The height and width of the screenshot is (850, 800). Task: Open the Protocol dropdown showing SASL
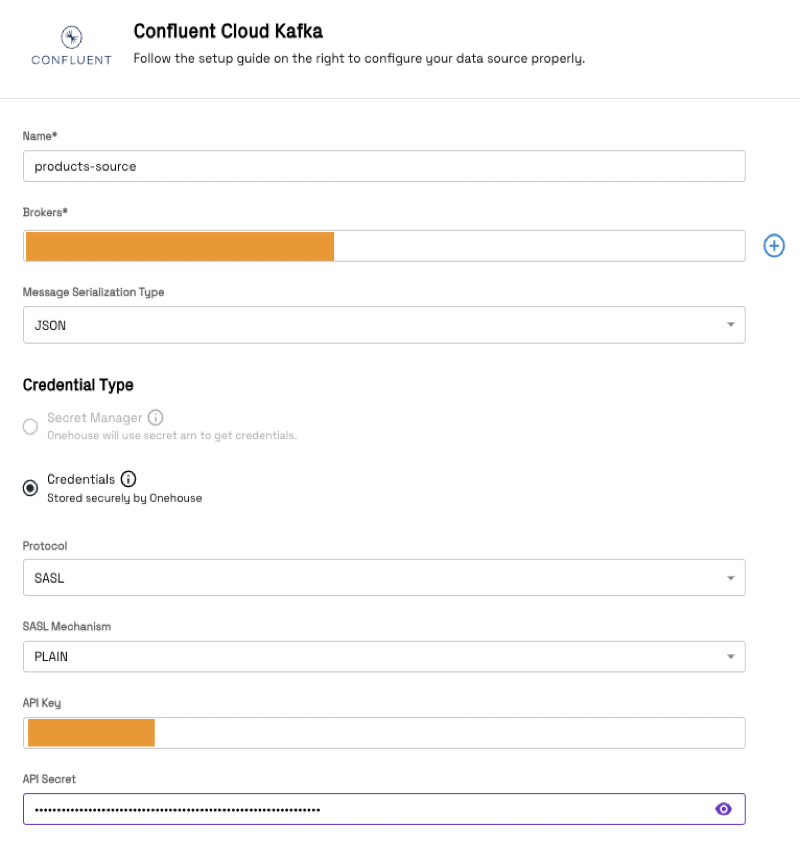(x=384, y=577)
